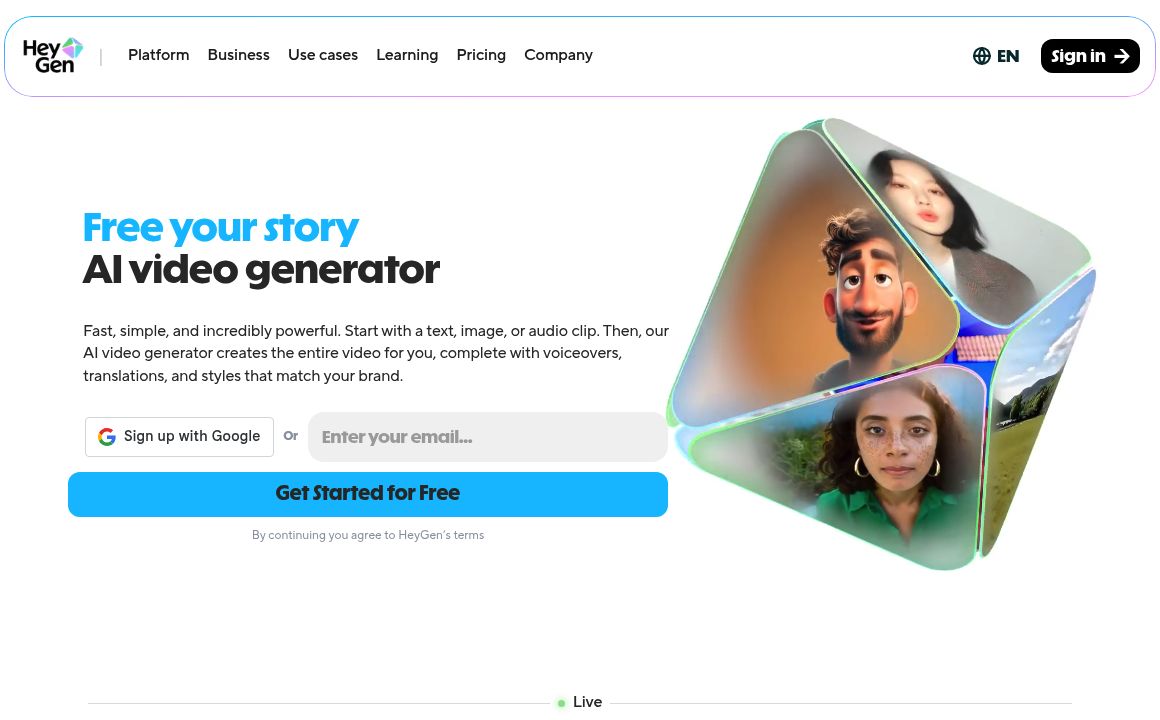
Task: Open the Business menu
Action: point(238,55)
